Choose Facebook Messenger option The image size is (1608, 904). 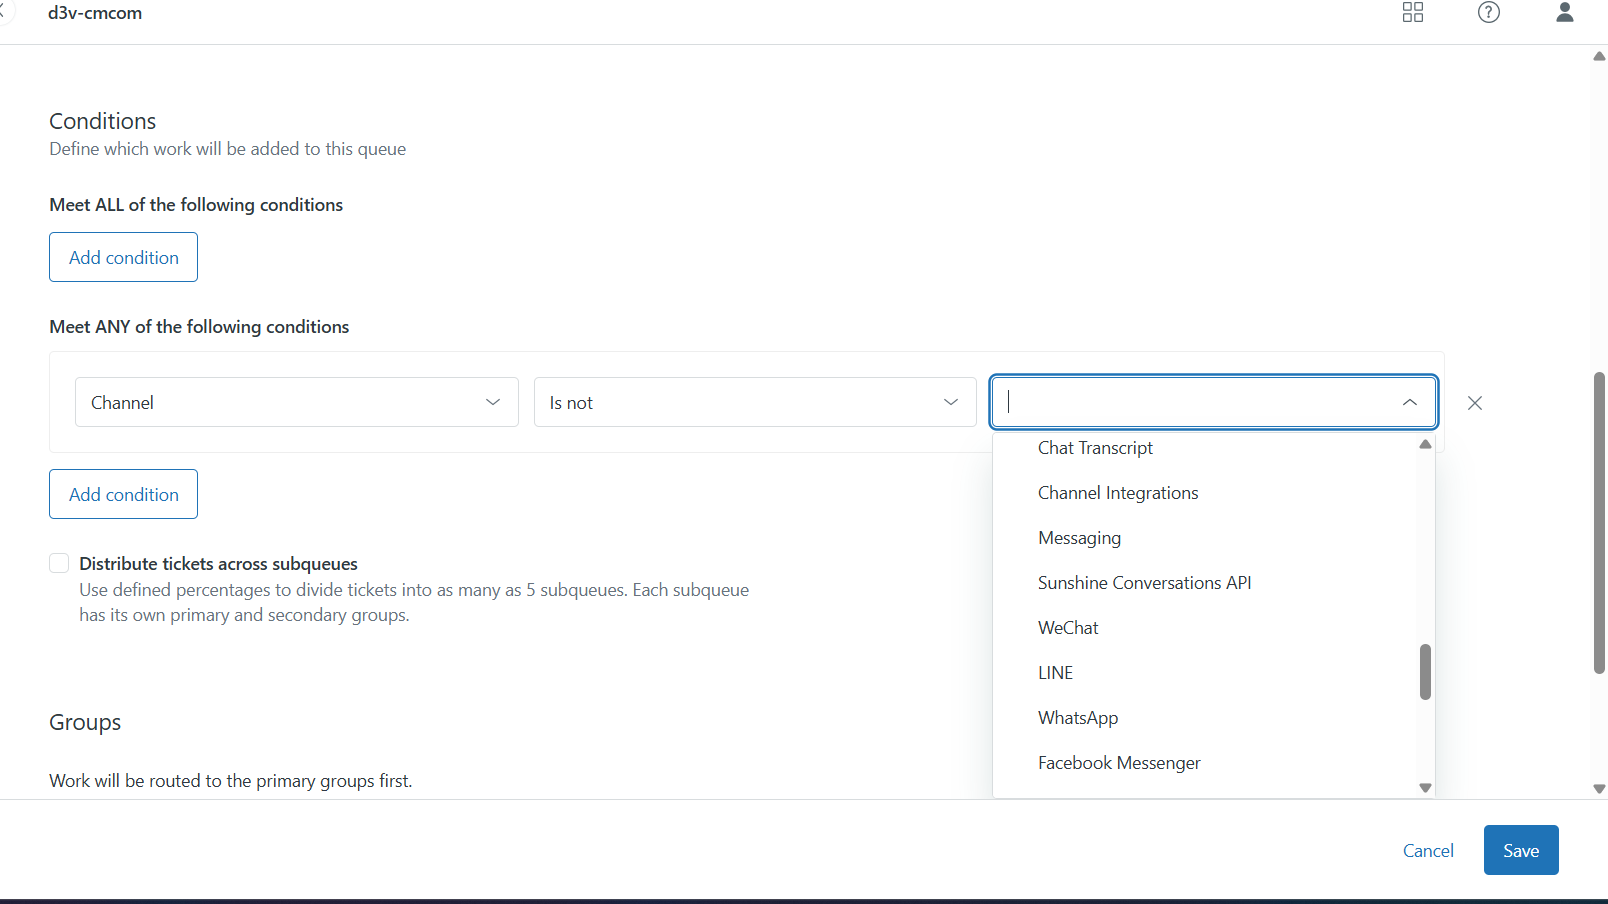[x=1119, y=763]
